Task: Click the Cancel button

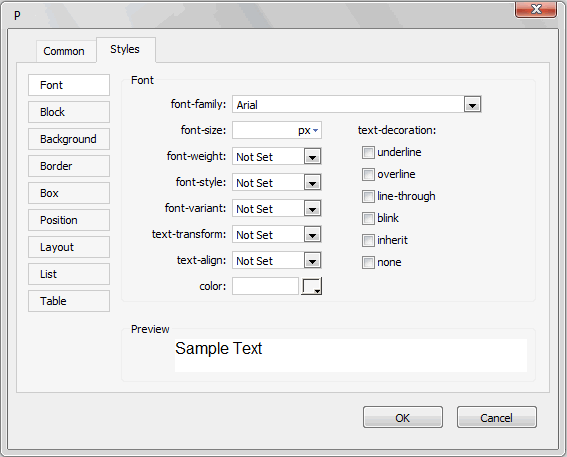Action: (496, 417)
